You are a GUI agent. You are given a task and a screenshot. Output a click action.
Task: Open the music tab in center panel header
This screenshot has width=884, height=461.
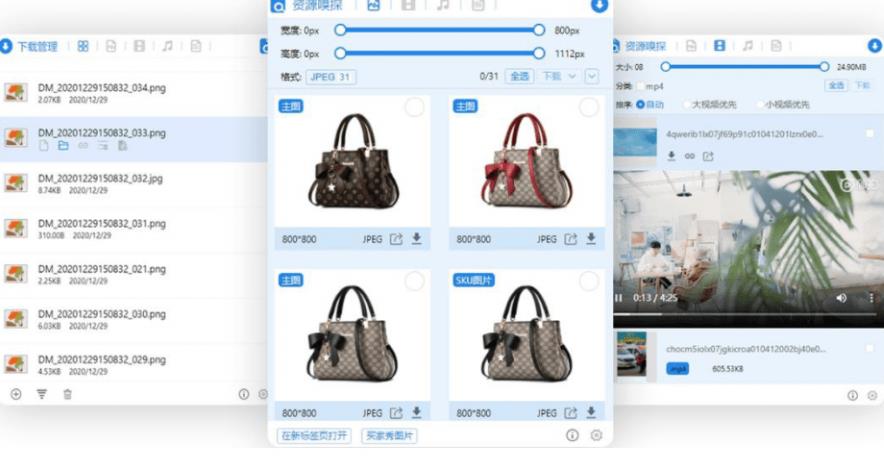pos(443,5)
